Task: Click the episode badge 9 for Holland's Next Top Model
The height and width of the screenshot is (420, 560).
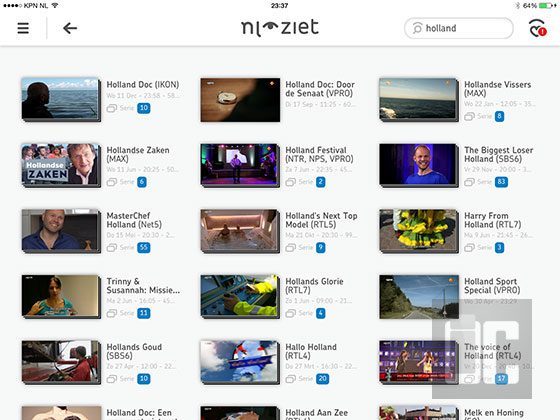Action: tap(321, 248)
